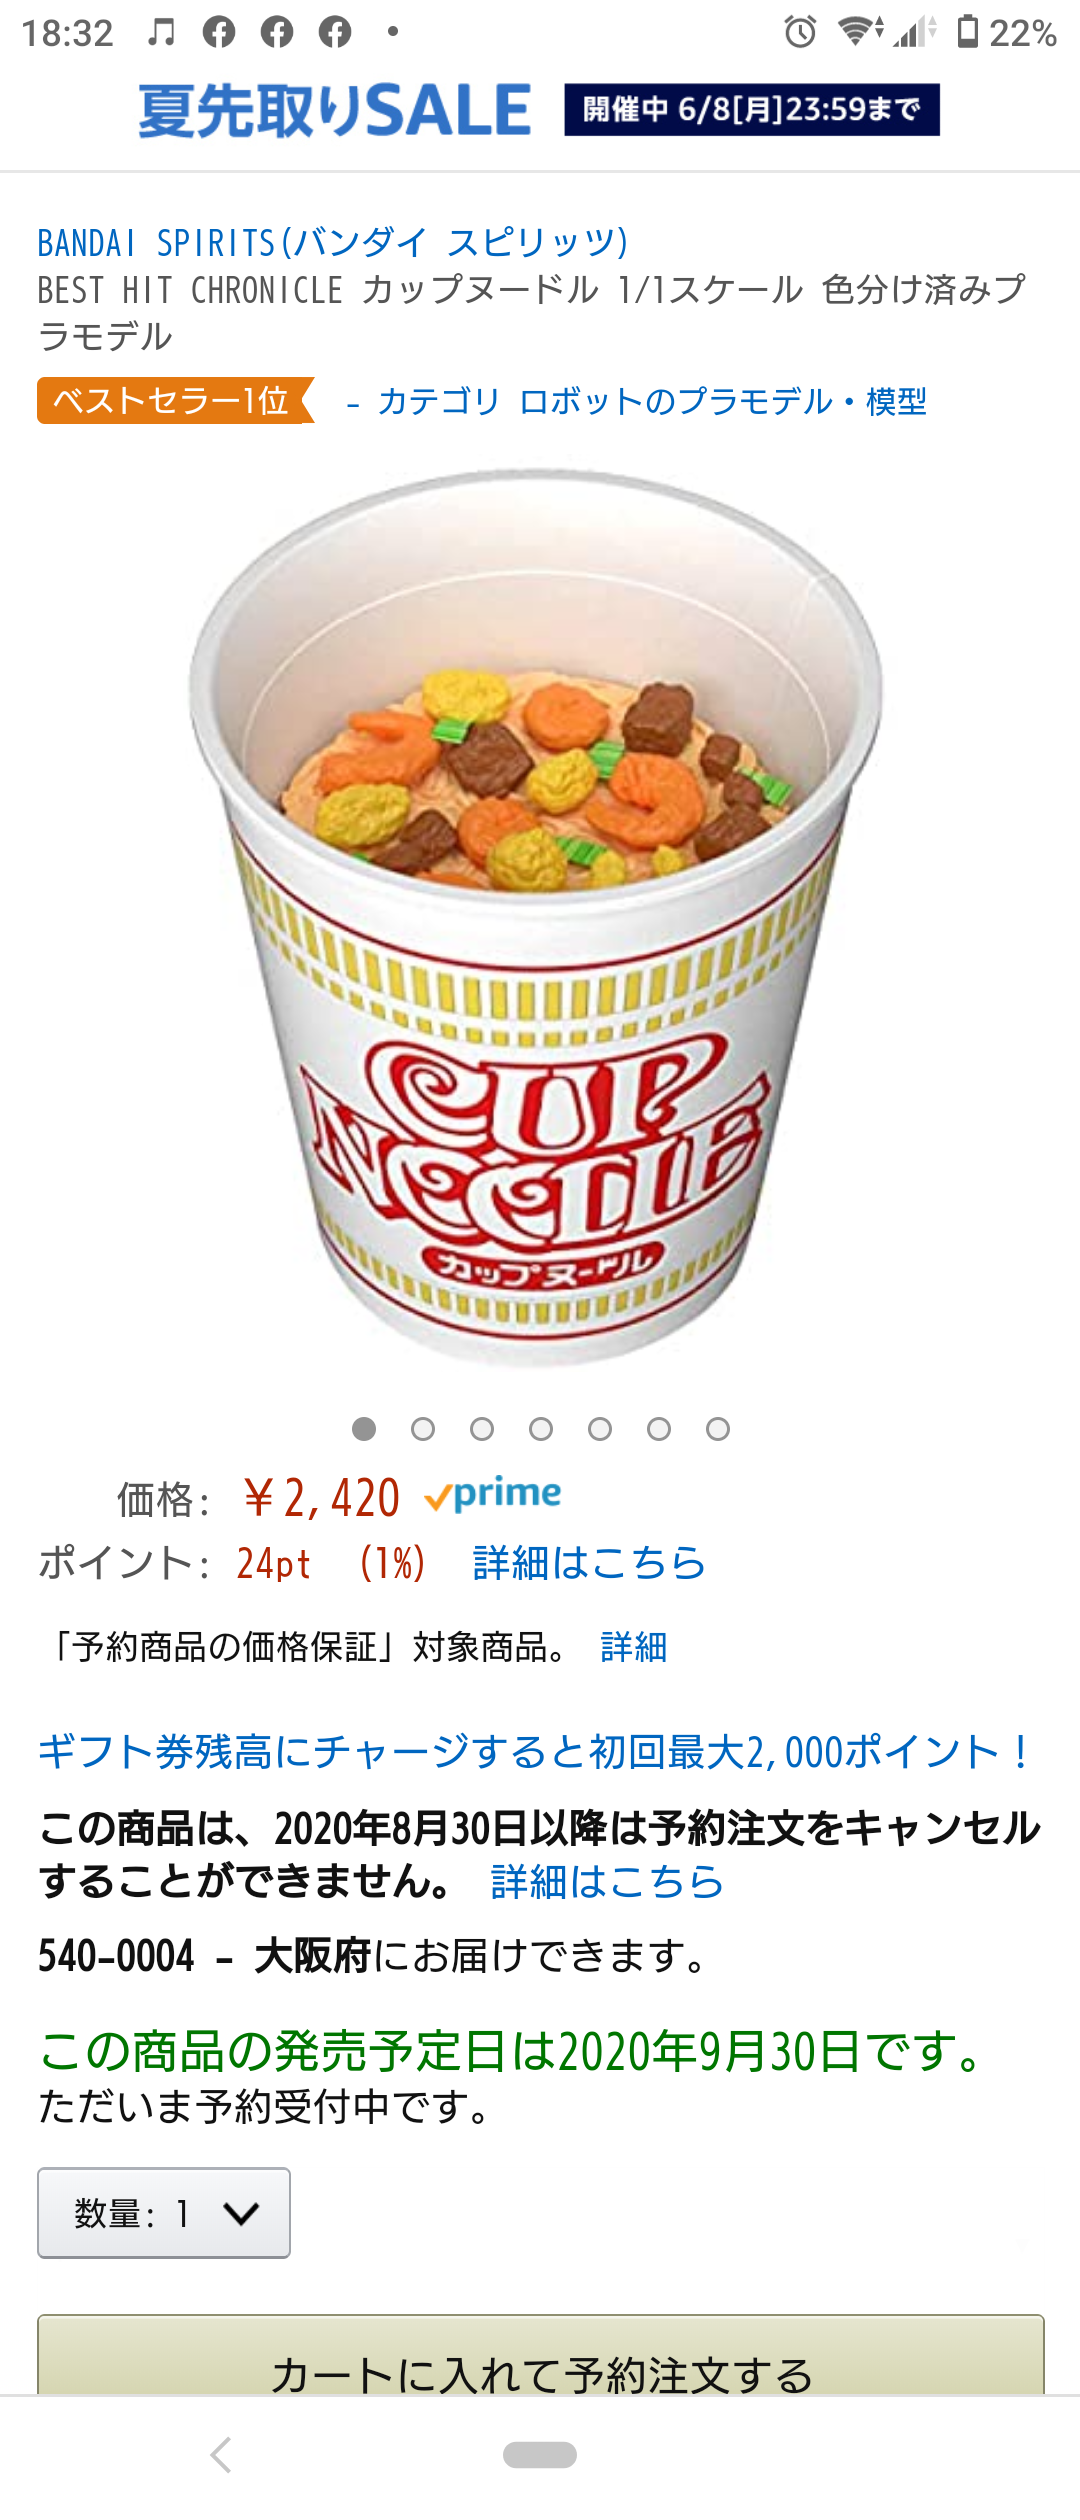Image resolution: width=1080 pixels, height=2520 pixels.
Task: Tap the prime badge next to price
Action: pos(492,1495)
